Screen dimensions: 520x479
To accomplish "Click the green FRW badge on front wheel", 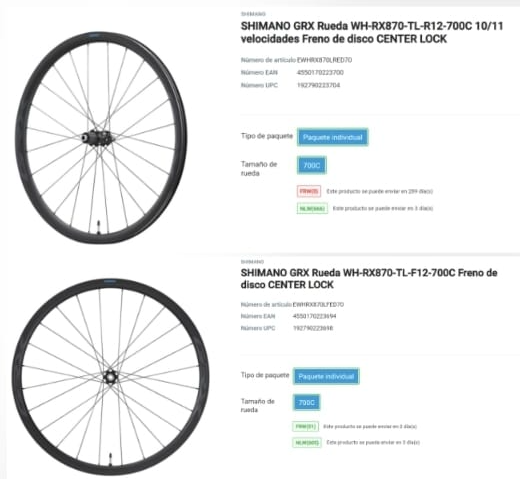I will [306, 426].
